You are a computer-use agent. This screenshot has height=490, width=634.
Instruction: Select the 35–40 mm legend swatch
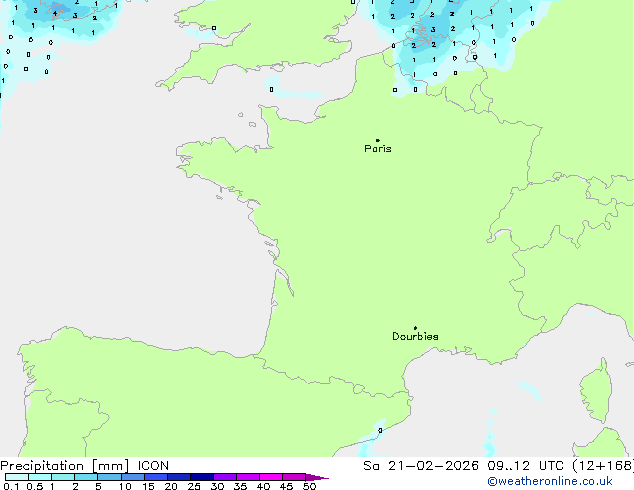click(247, 477)
